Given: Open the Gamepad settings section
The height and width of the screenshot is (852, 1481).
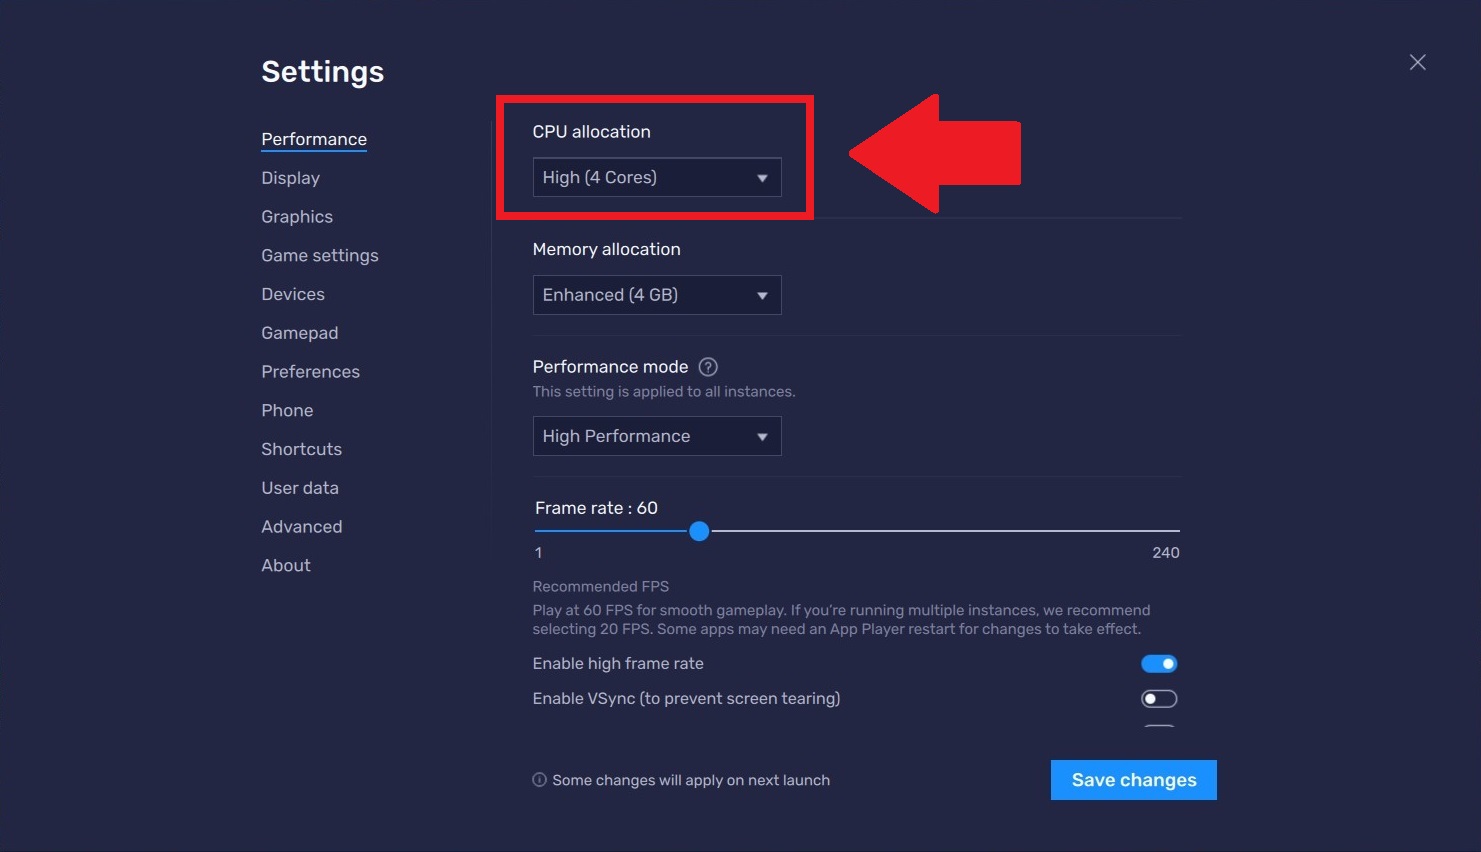Looking at the screenshot, I should pyautogui.click(x=299, y=332).
